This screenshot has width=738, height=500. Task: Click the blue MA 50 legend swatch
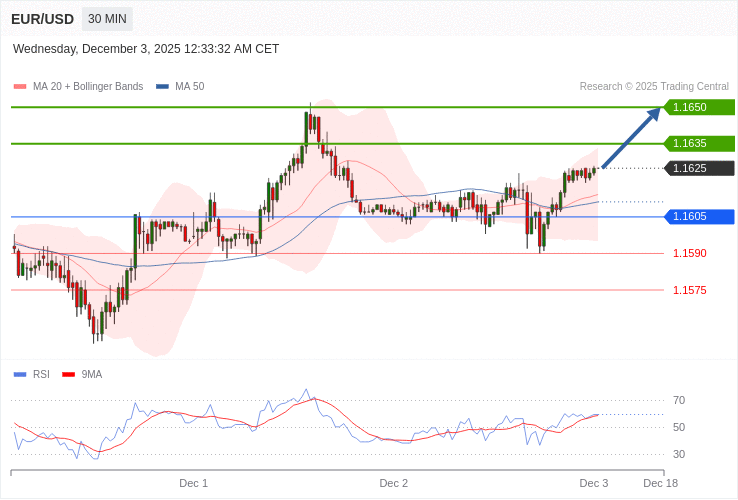[162, 87]
